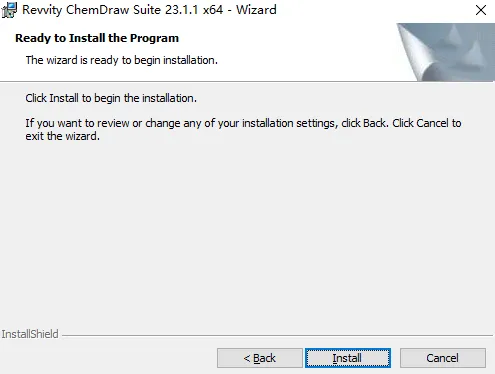Image resolution: width=495 pixels, height=374 pixels.
Task: Close the ChemDraw Suite wizard window
Action: point(481,10)
